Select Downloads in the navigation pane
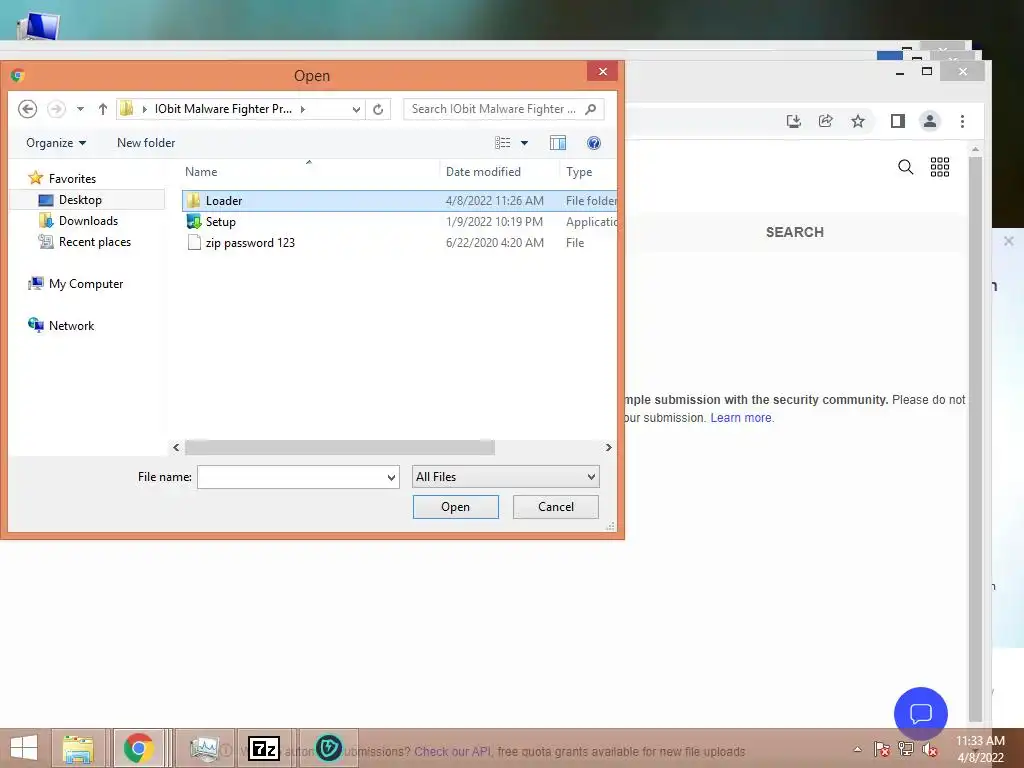The width and height of the screenshot is (1024, 768). pyautogui.click(x=78, y=221)
